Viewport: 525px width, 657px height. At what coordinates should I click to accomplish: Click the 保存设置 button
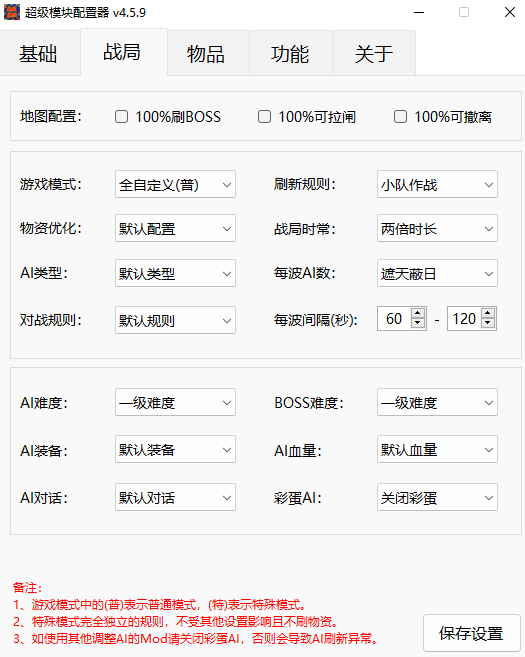point(472,633)
